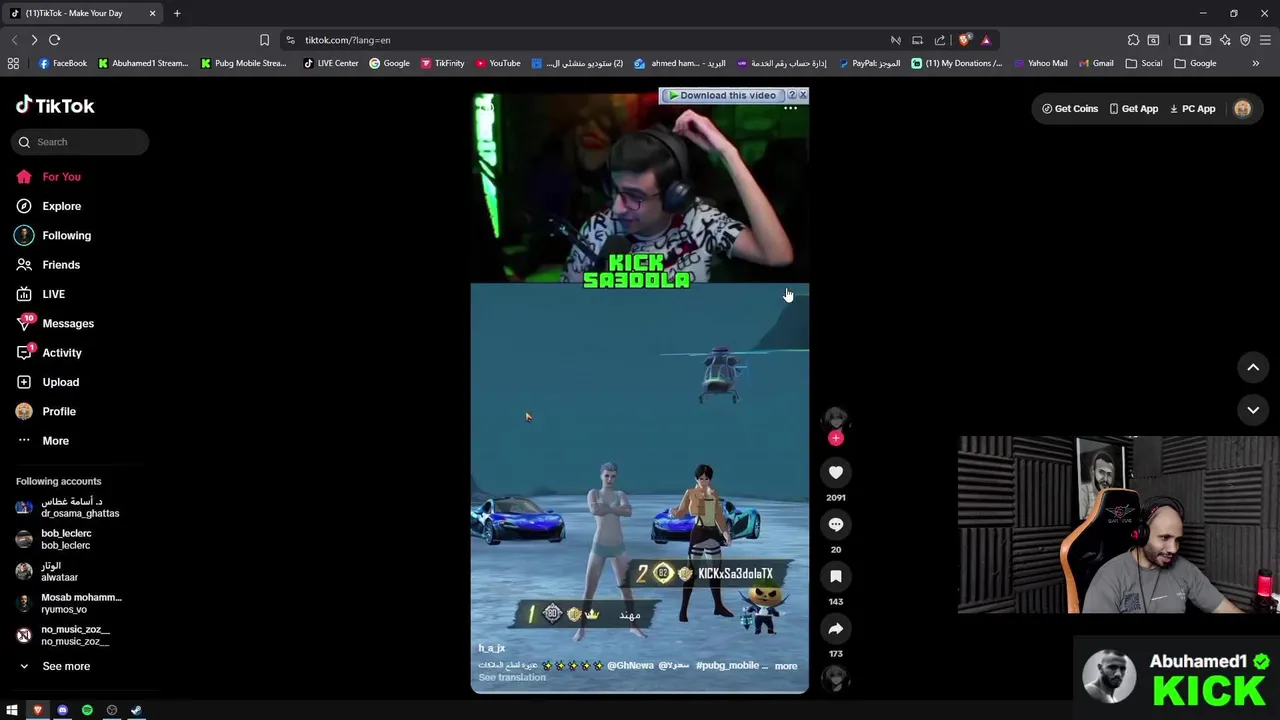The width and height of the screenshot is (1280, 720).
Task: Open help on the download overlay
Action: click(792, 95)
